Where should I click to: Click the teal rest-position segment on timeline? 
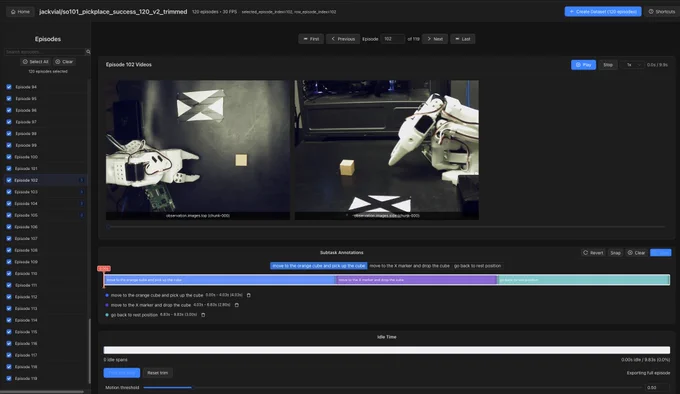click(x=584, y=280)
